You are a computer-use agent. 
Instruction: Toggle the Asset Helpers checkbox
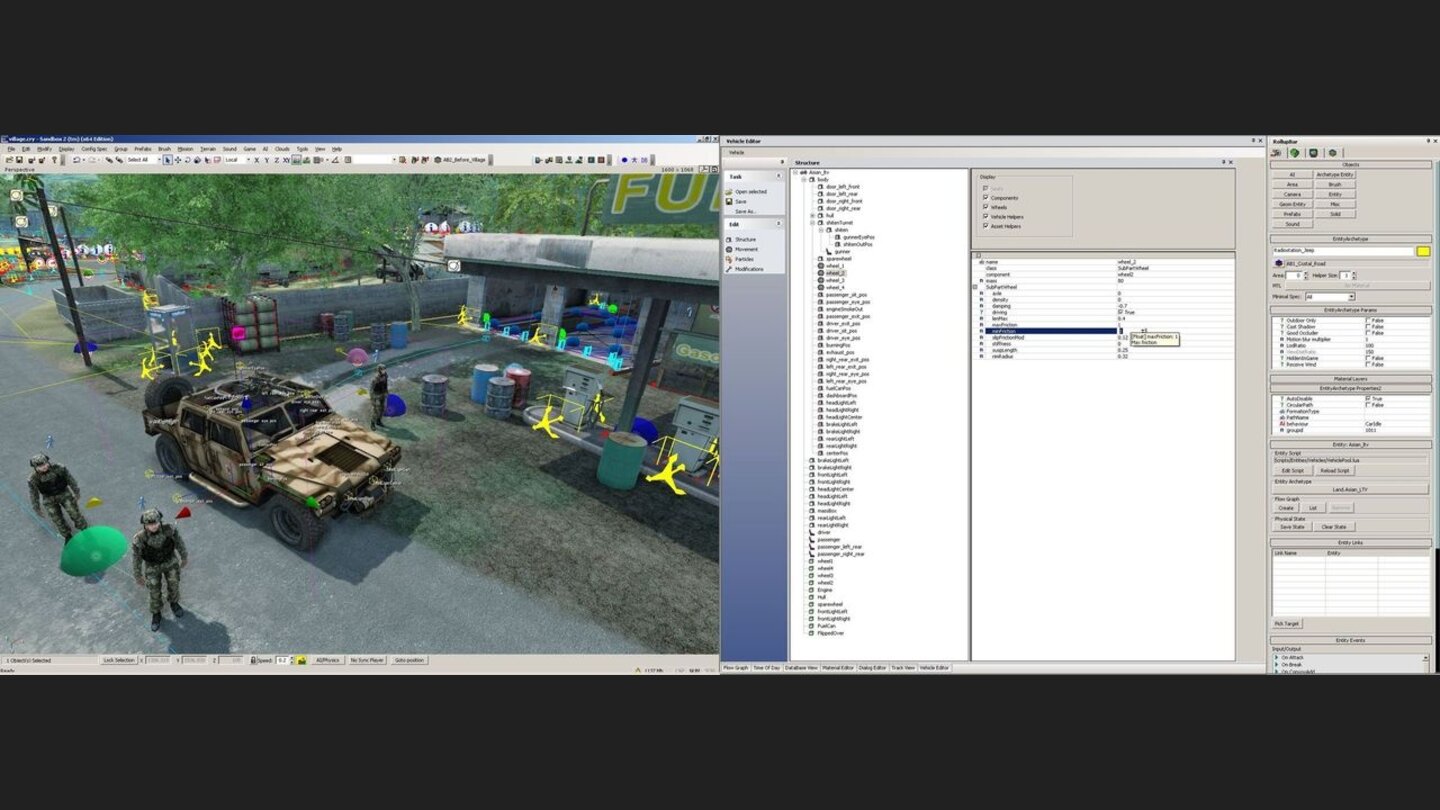point(986,226)
